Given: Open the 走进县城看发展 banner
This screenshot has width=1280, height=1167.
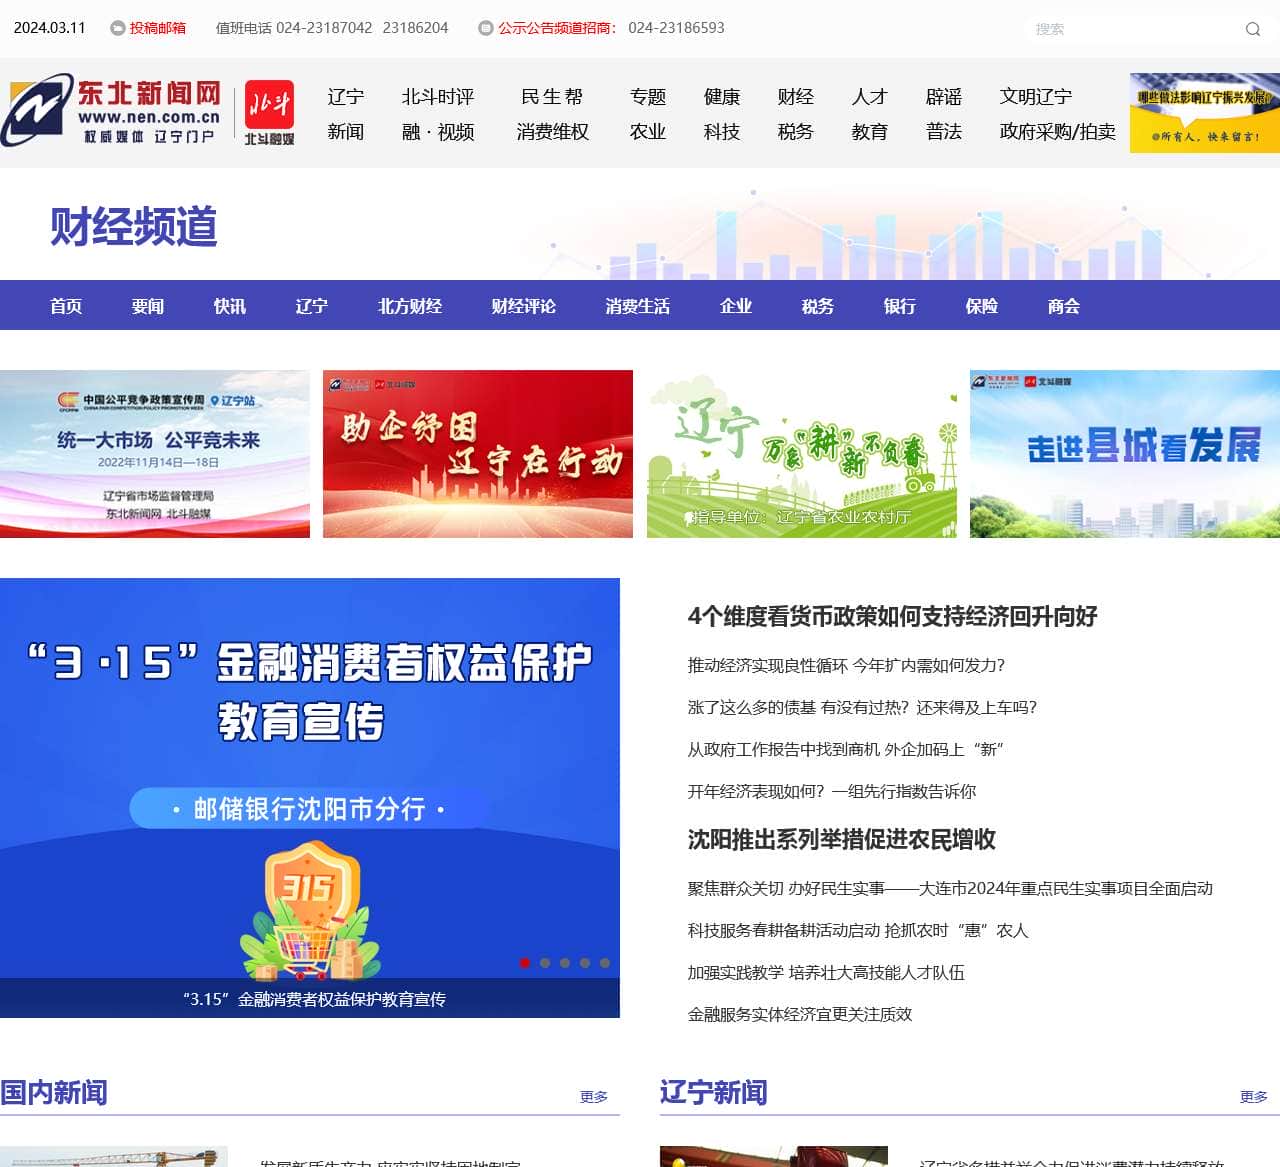Looking at the screenshot, I should point(1122,453).
